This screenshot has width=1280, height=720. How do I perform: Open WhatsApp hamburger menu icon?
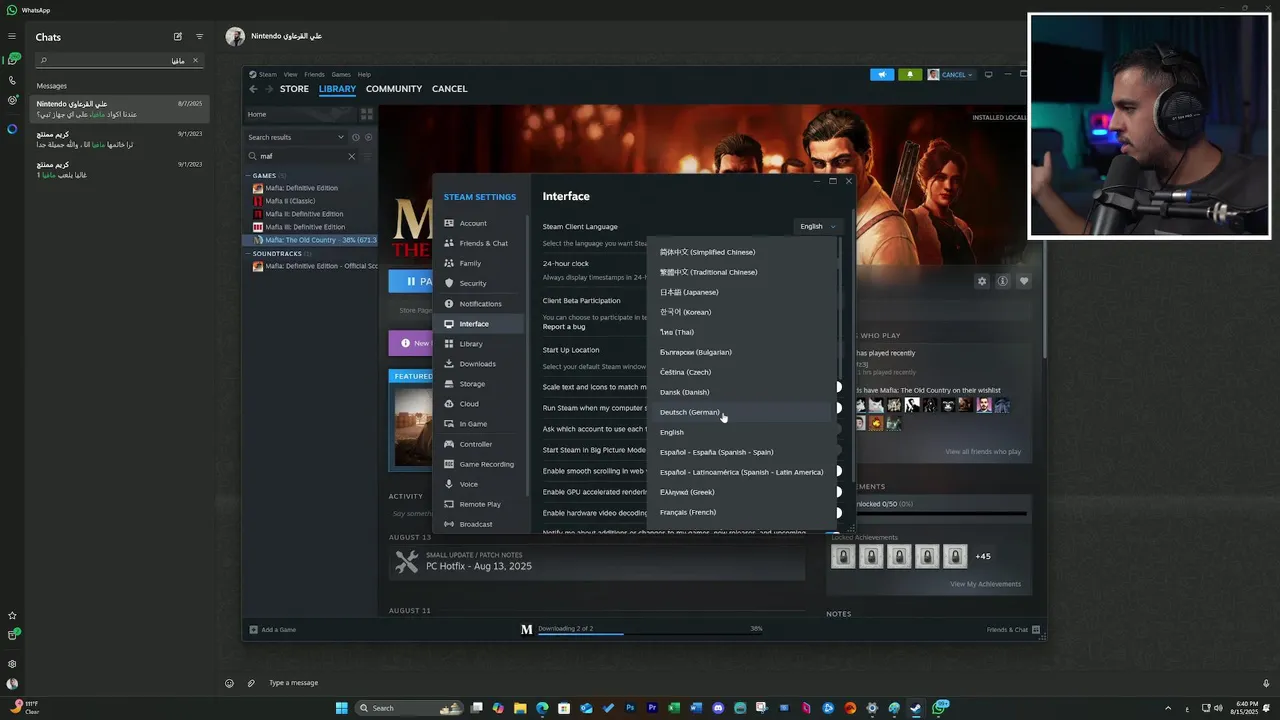click(x=12, y=37)
